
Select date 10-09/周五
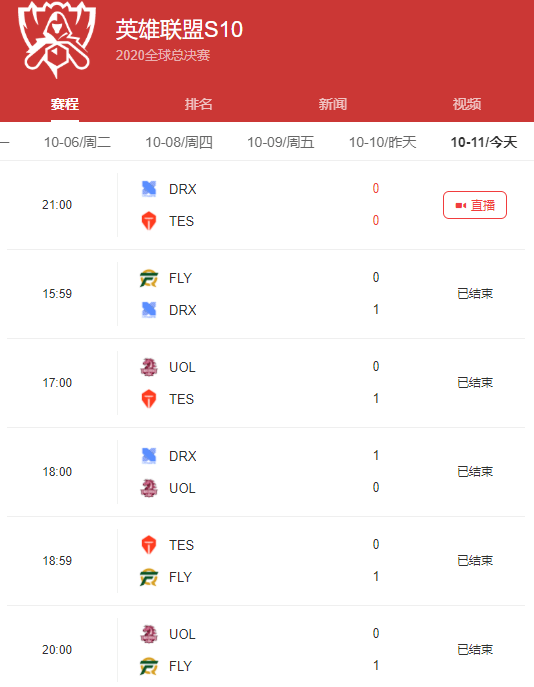click(x=281, y=142)
